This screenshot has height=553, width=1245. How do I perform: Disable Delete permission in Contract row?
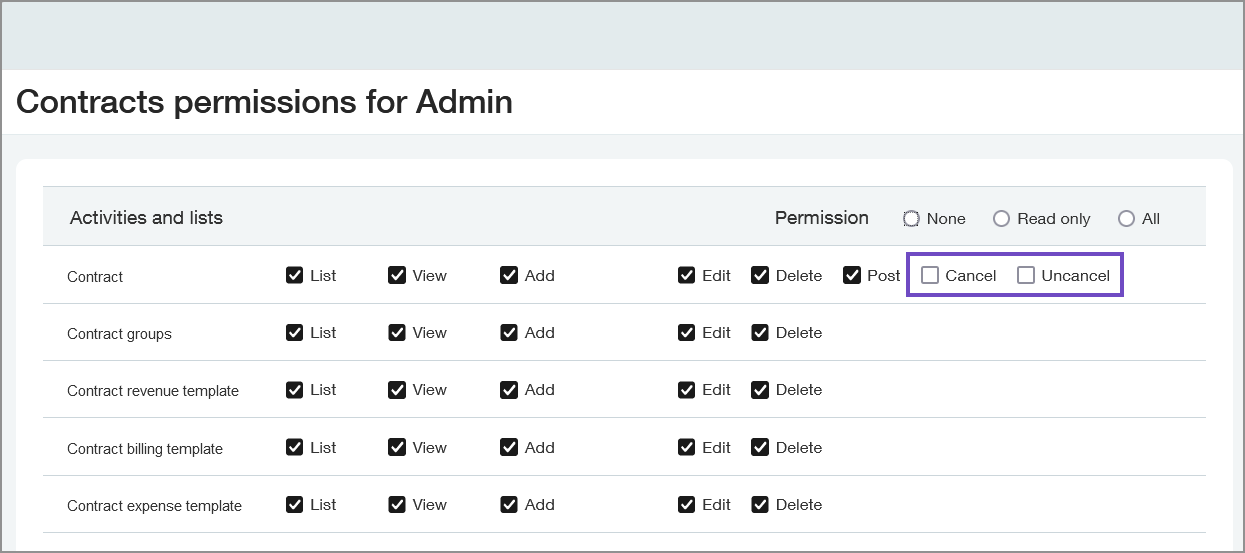click(760, 275)
